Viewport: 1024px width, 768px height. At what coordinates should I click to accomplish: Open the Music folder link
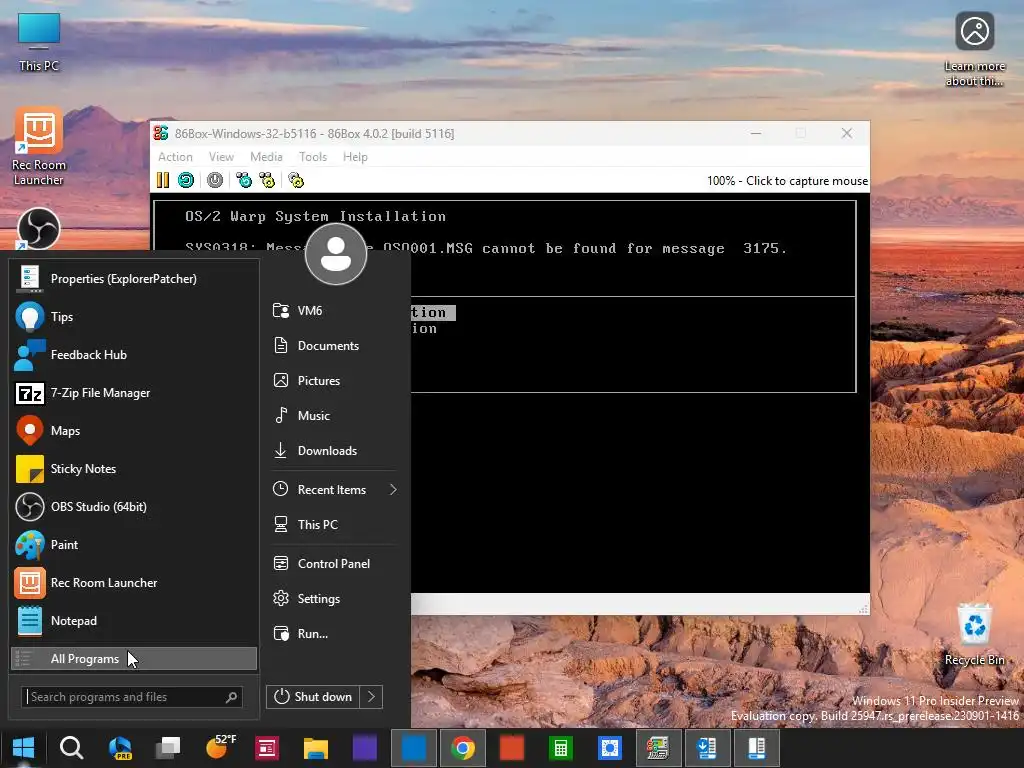pyautogui.click(x=334, y=415)
